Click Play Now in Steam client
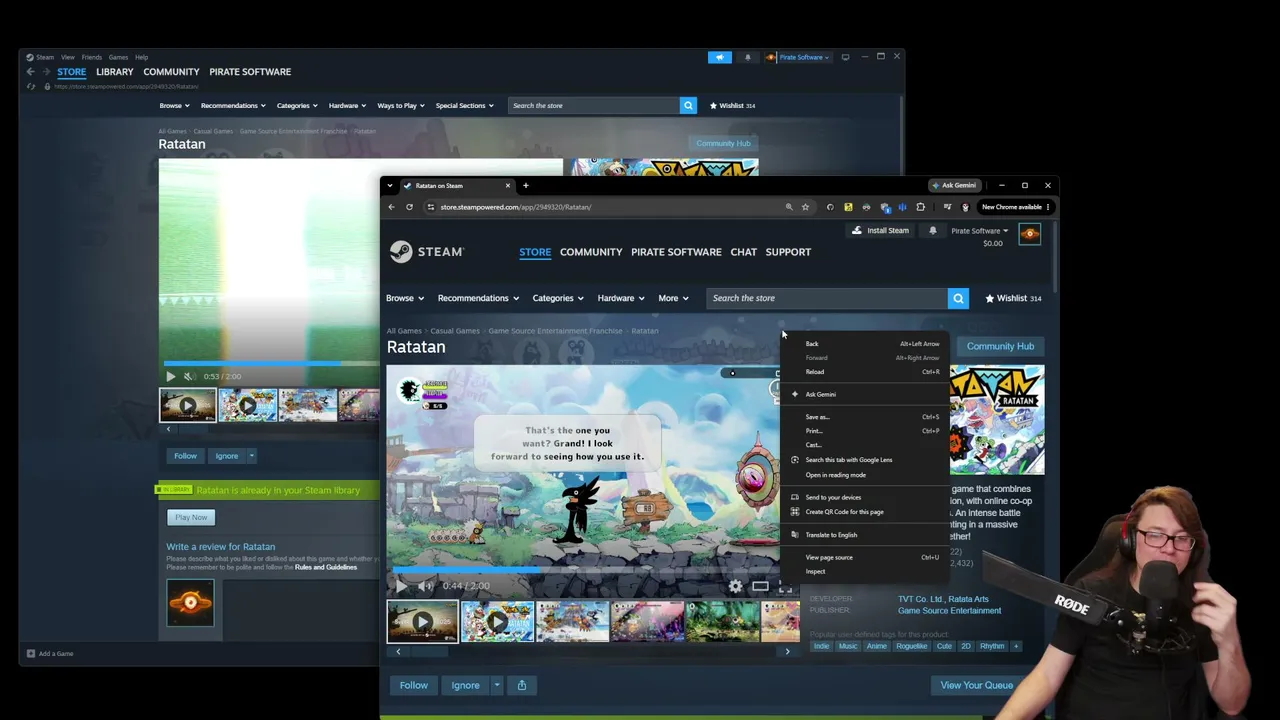The height and width of the screenshot is (720, 1280). click(x=191, y=517)
